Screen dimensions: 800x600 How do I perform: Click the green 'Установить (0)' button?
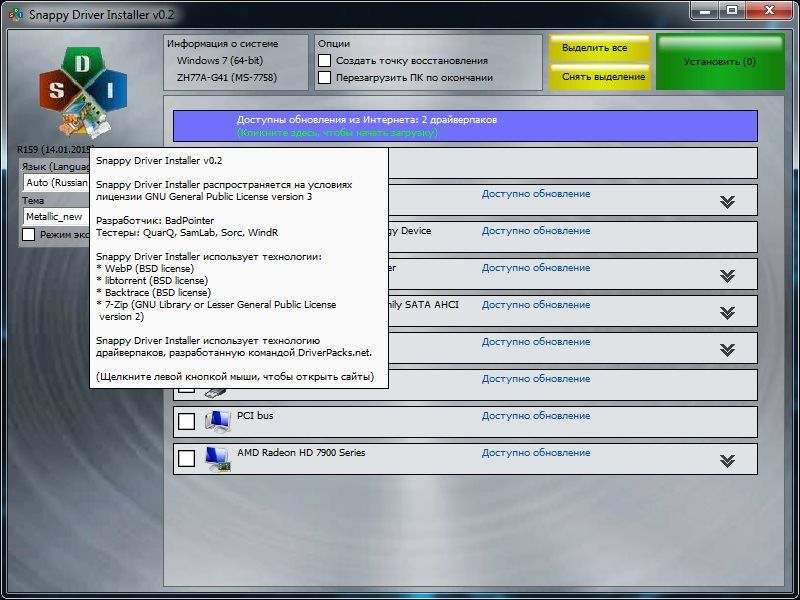pos(720,62)
